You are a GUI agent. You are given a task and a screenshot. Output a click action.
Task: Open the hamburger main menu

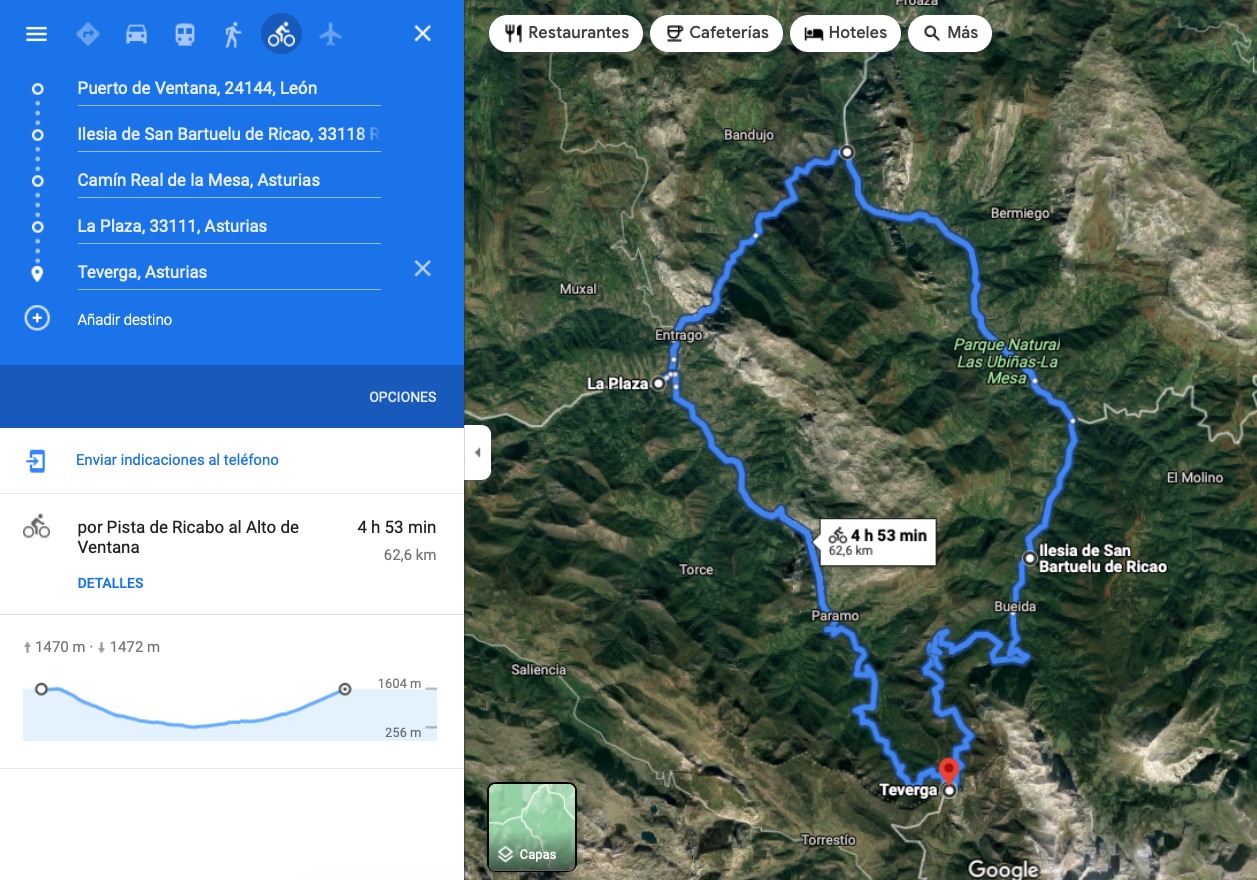tap(36, 34)
